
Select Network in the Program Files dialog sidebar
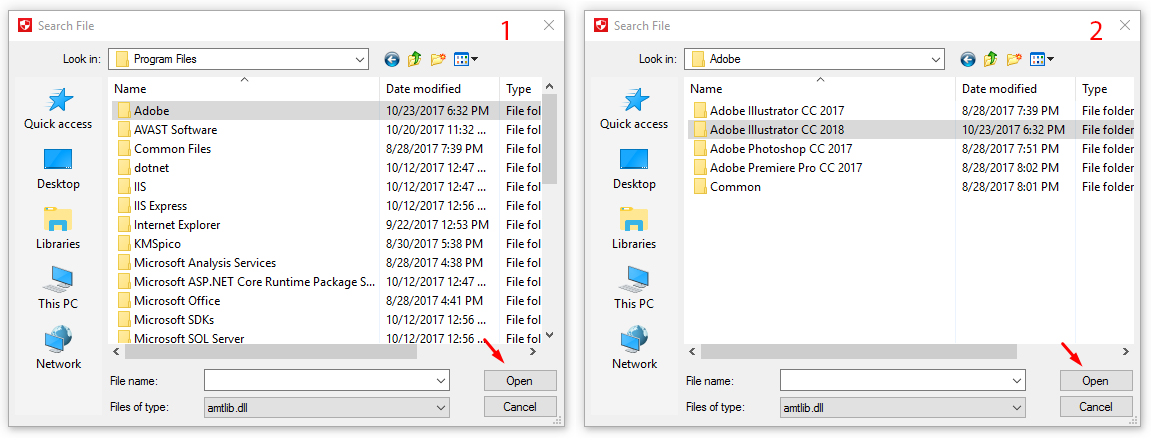[x=58, y=349]
